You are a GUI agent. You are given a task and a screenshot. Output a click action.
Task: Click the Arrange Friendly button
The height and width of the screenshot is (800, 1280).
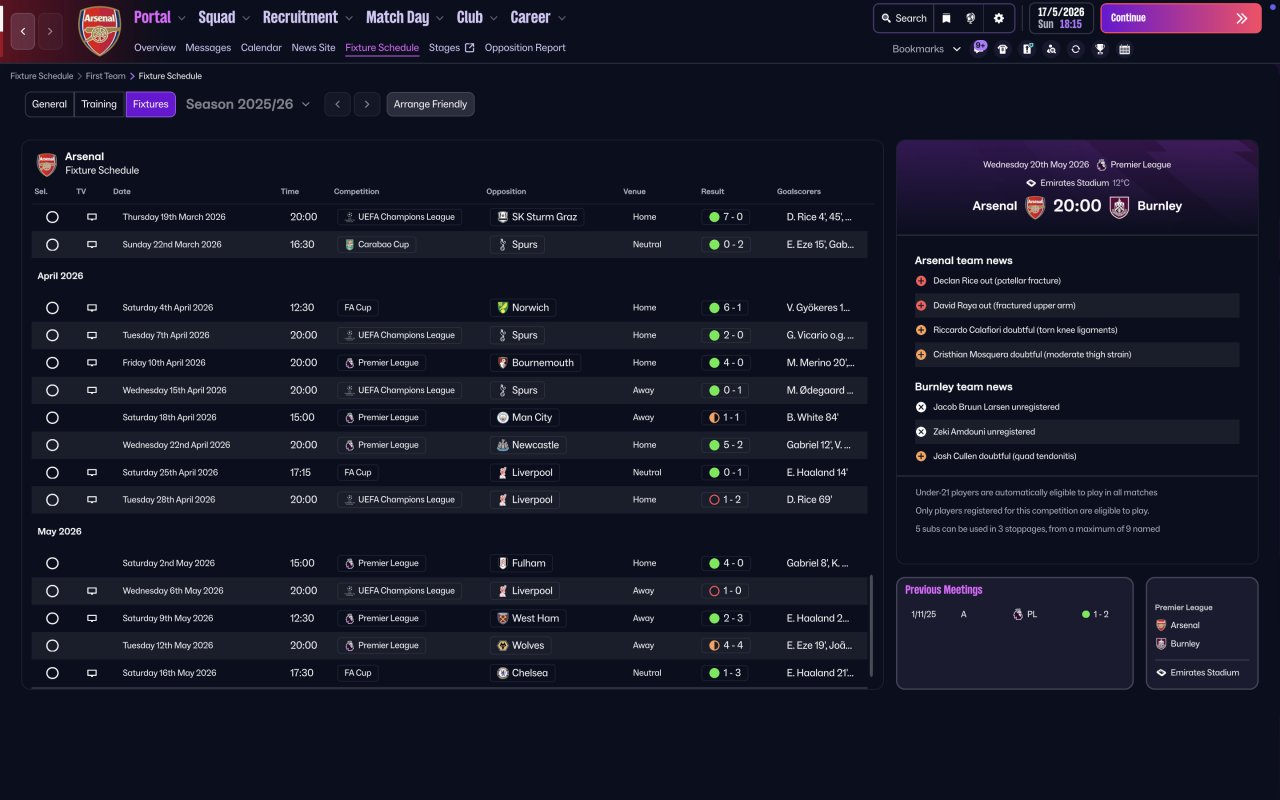[x=430, y=104]
